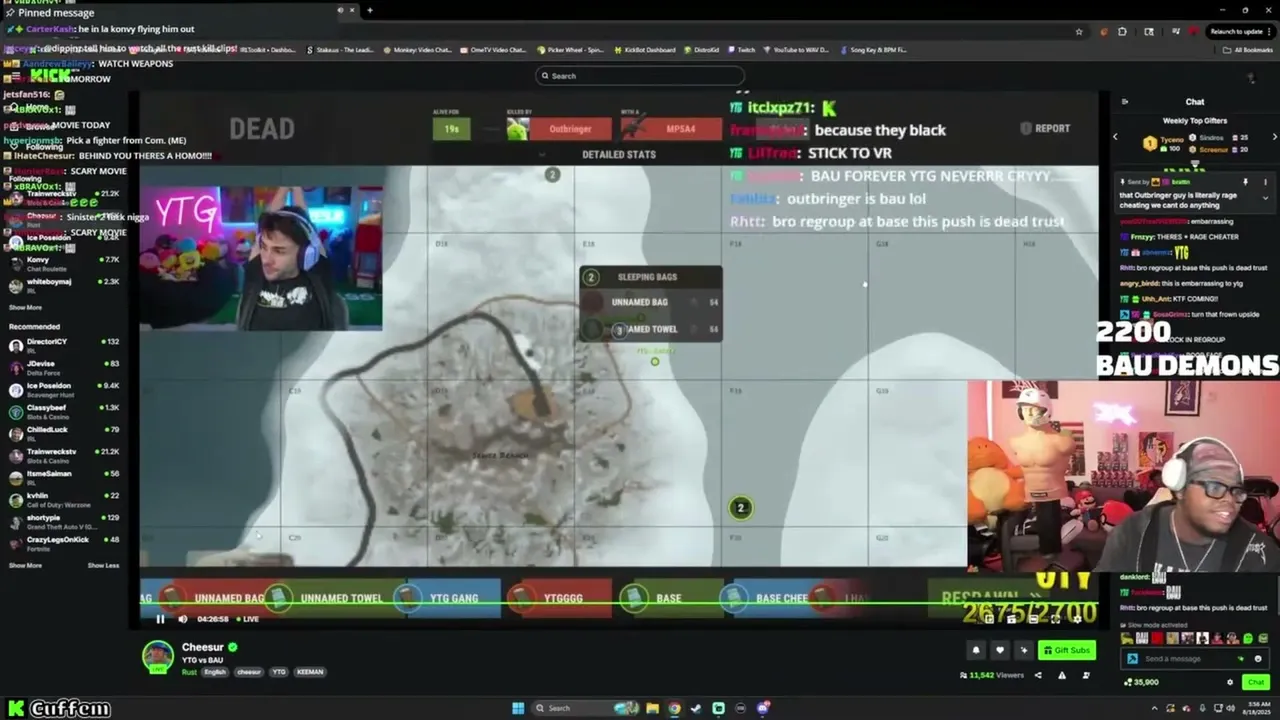Mute the stream volume speaker icon
This screenshot has width=1280, height=720.
tap(183, 619)
